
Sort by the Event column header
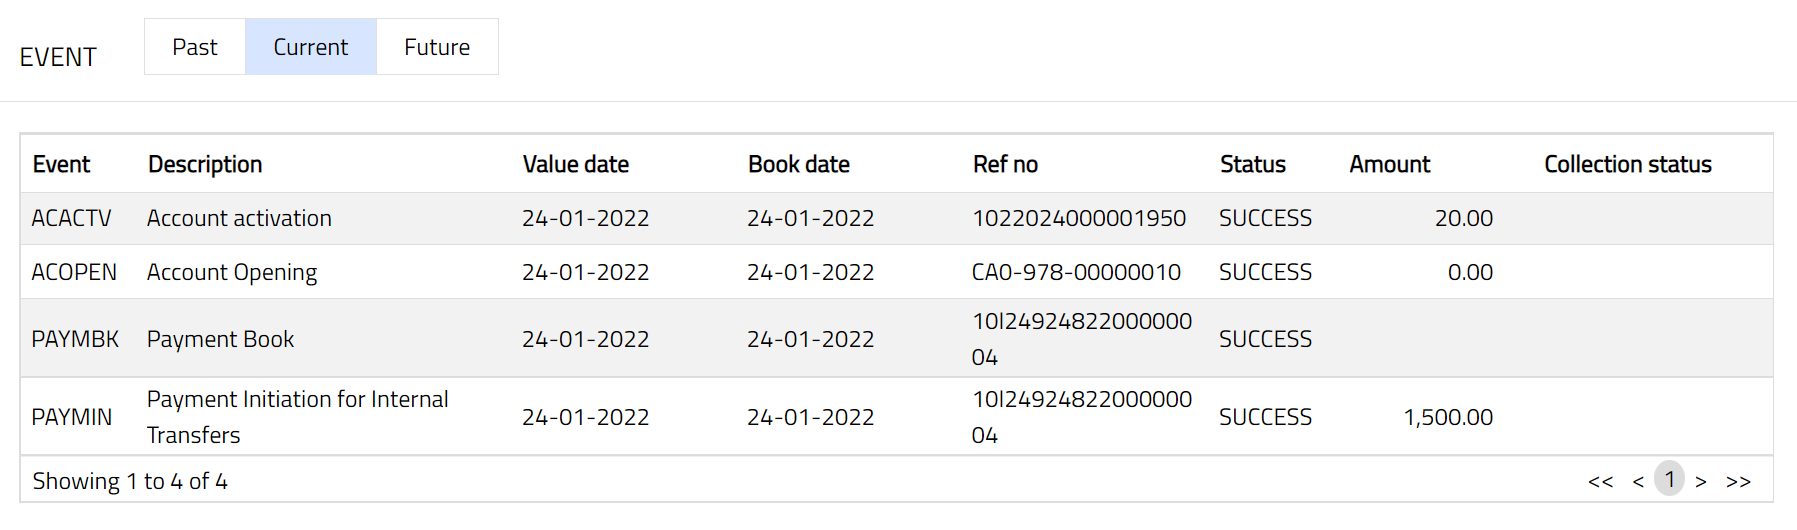pos(61,164)
